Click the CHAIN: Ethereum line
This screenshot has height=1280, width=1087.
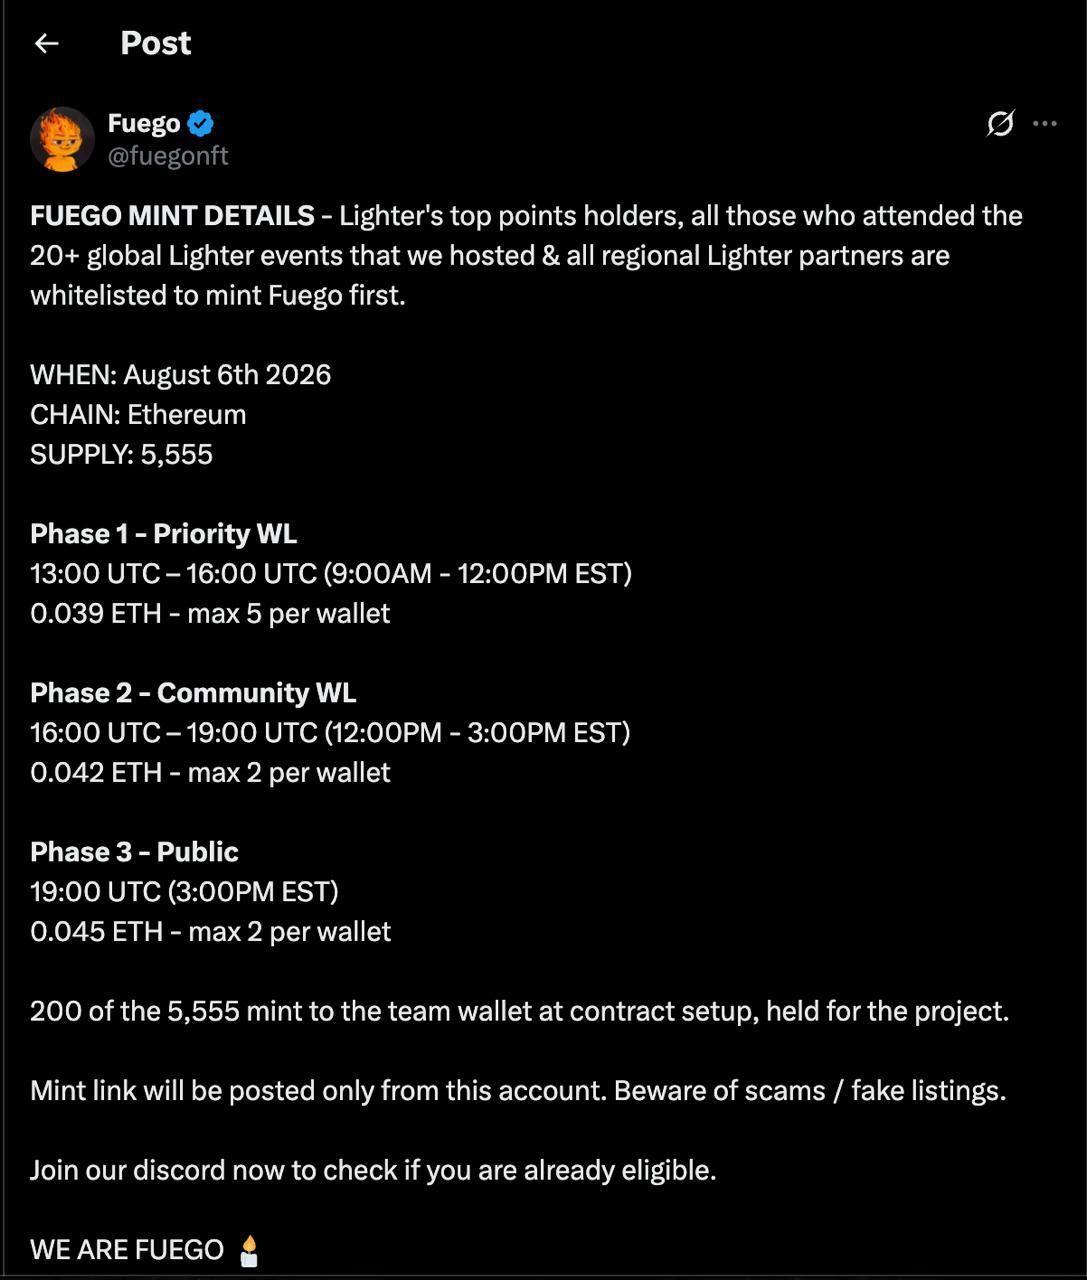click(138, 415)
